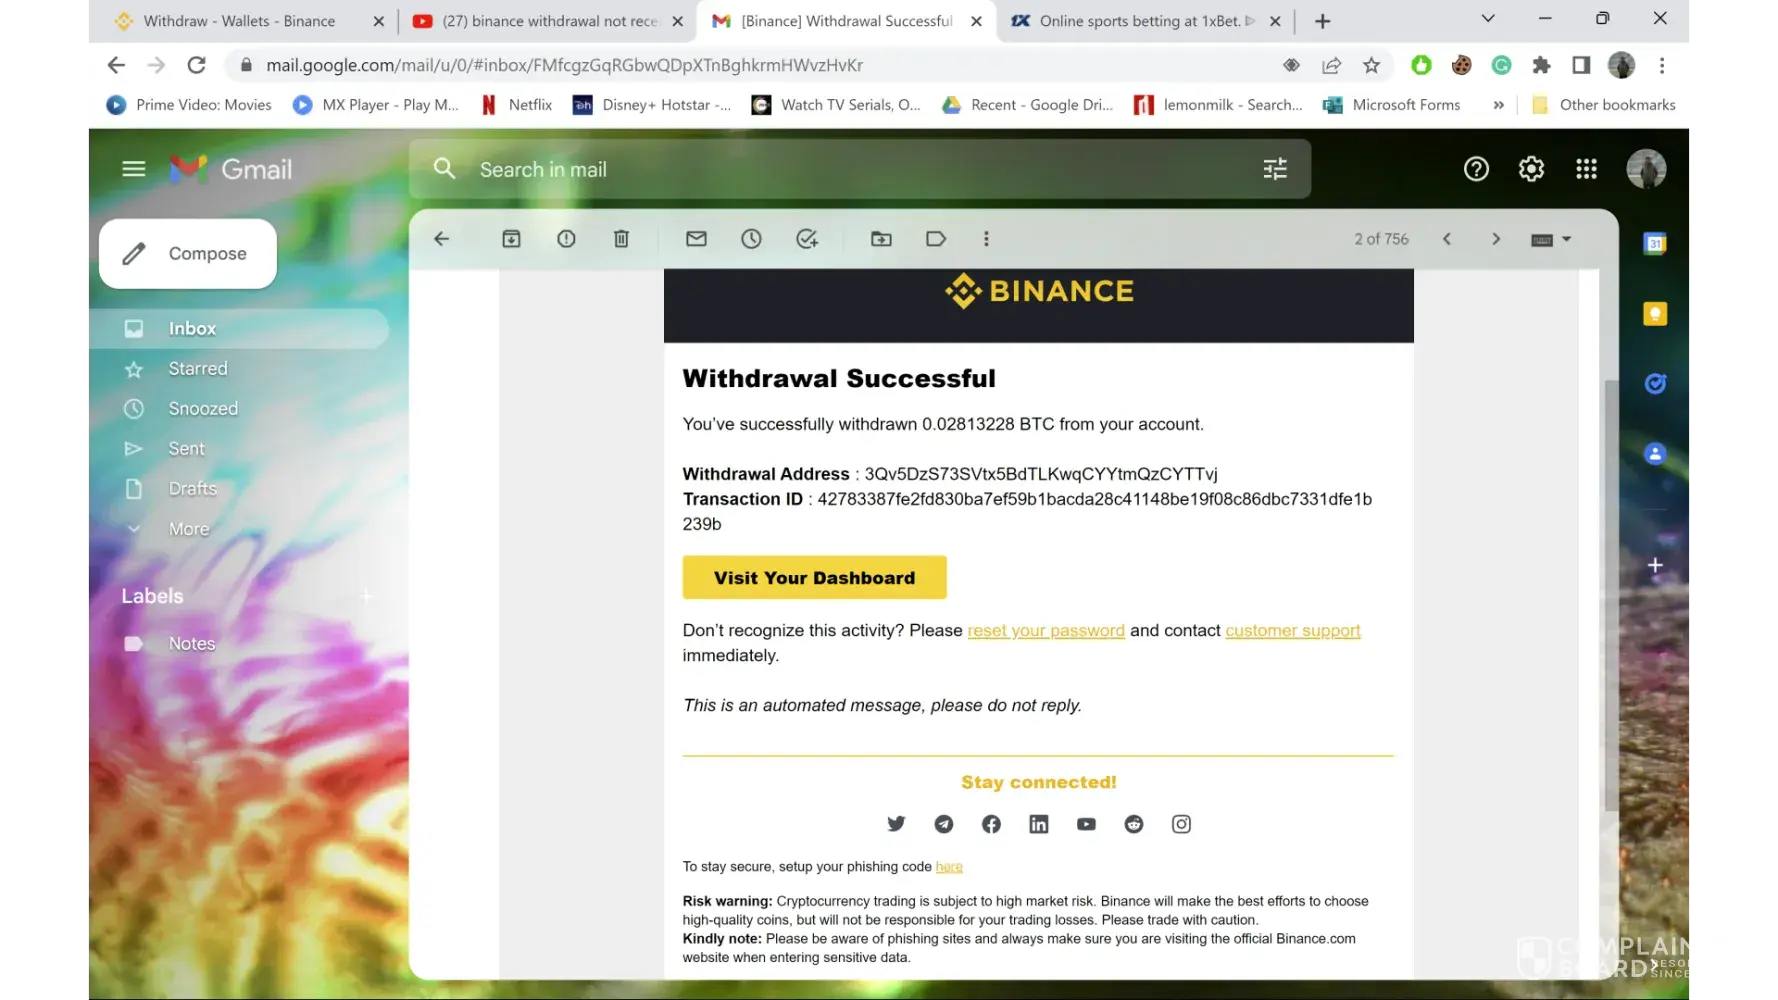
Task: Toggle the Chrome side panel
Action: (x=1581, y=66)
